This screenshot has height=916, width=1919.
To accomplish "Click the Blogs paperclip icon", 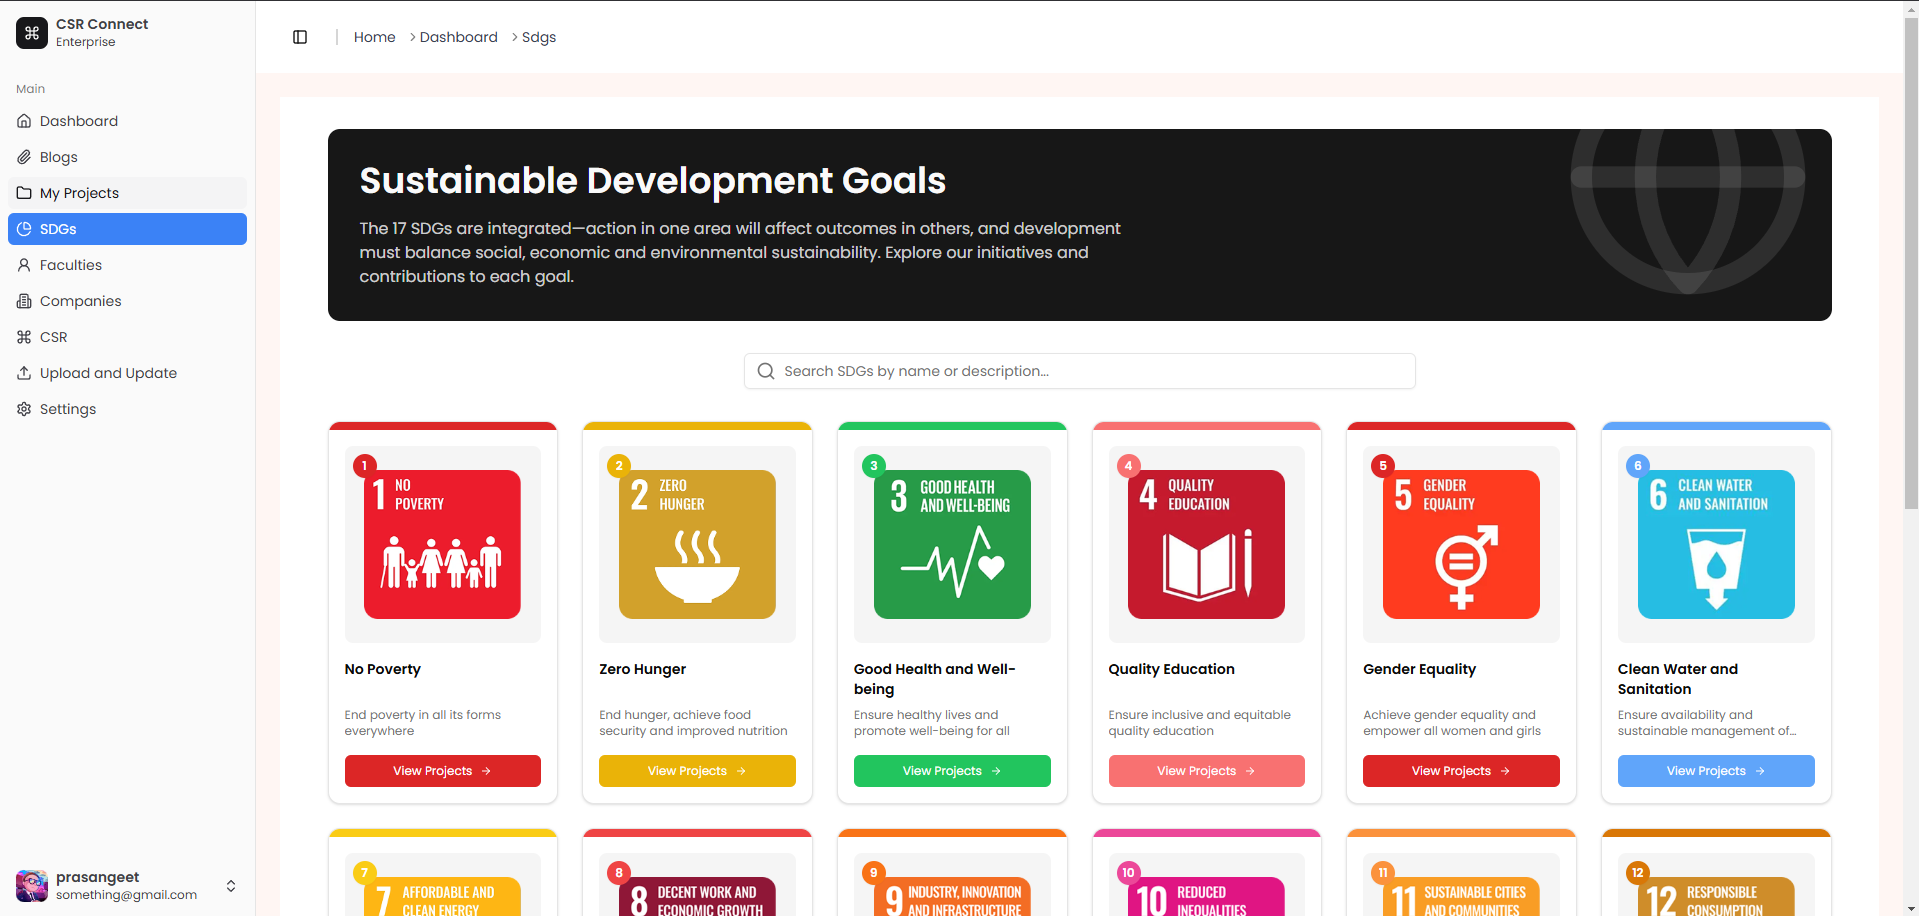I will click(x=24, y=157).
